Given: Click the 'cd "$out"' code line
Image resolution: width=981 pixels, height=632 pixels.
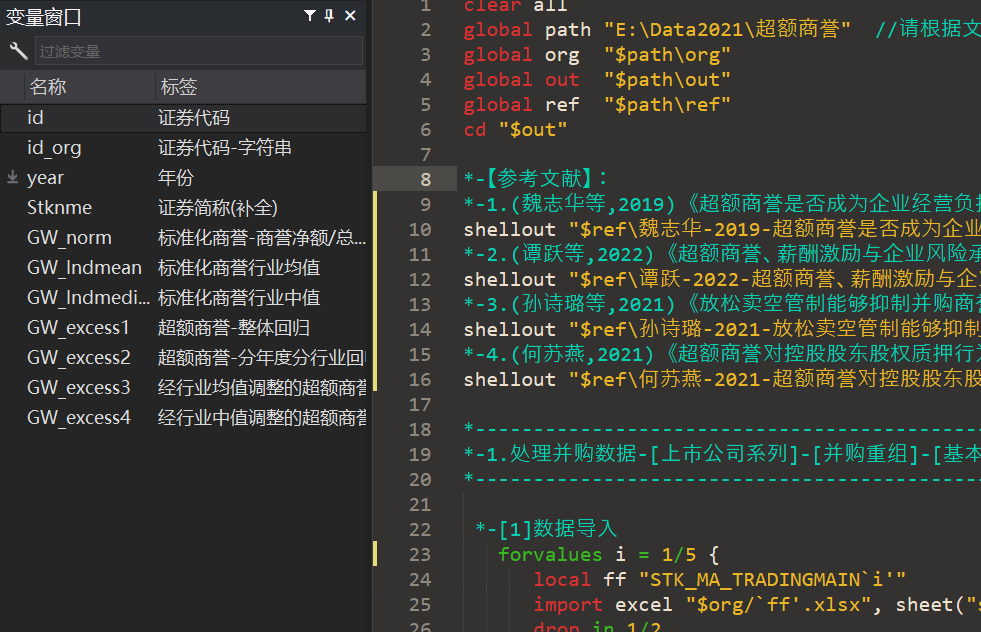Looking at the screenshot, I should 516,130.
